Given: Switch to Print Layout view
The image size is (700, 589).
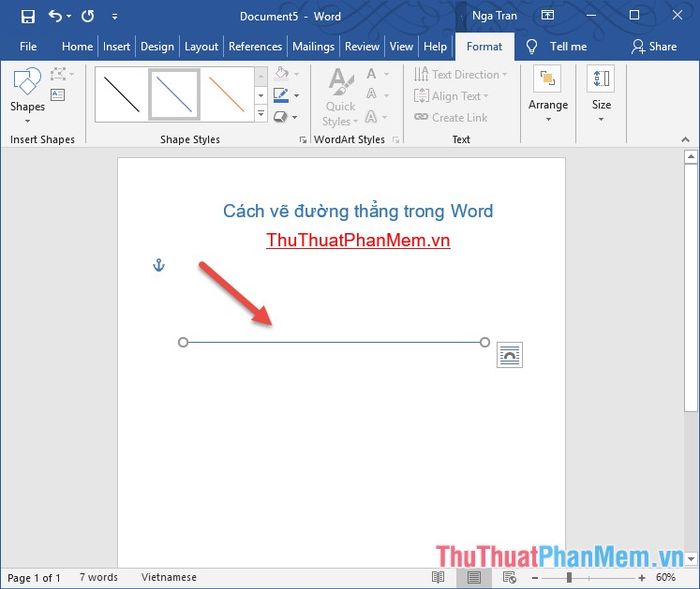Looking at the screenshot, I should (474, 577).
